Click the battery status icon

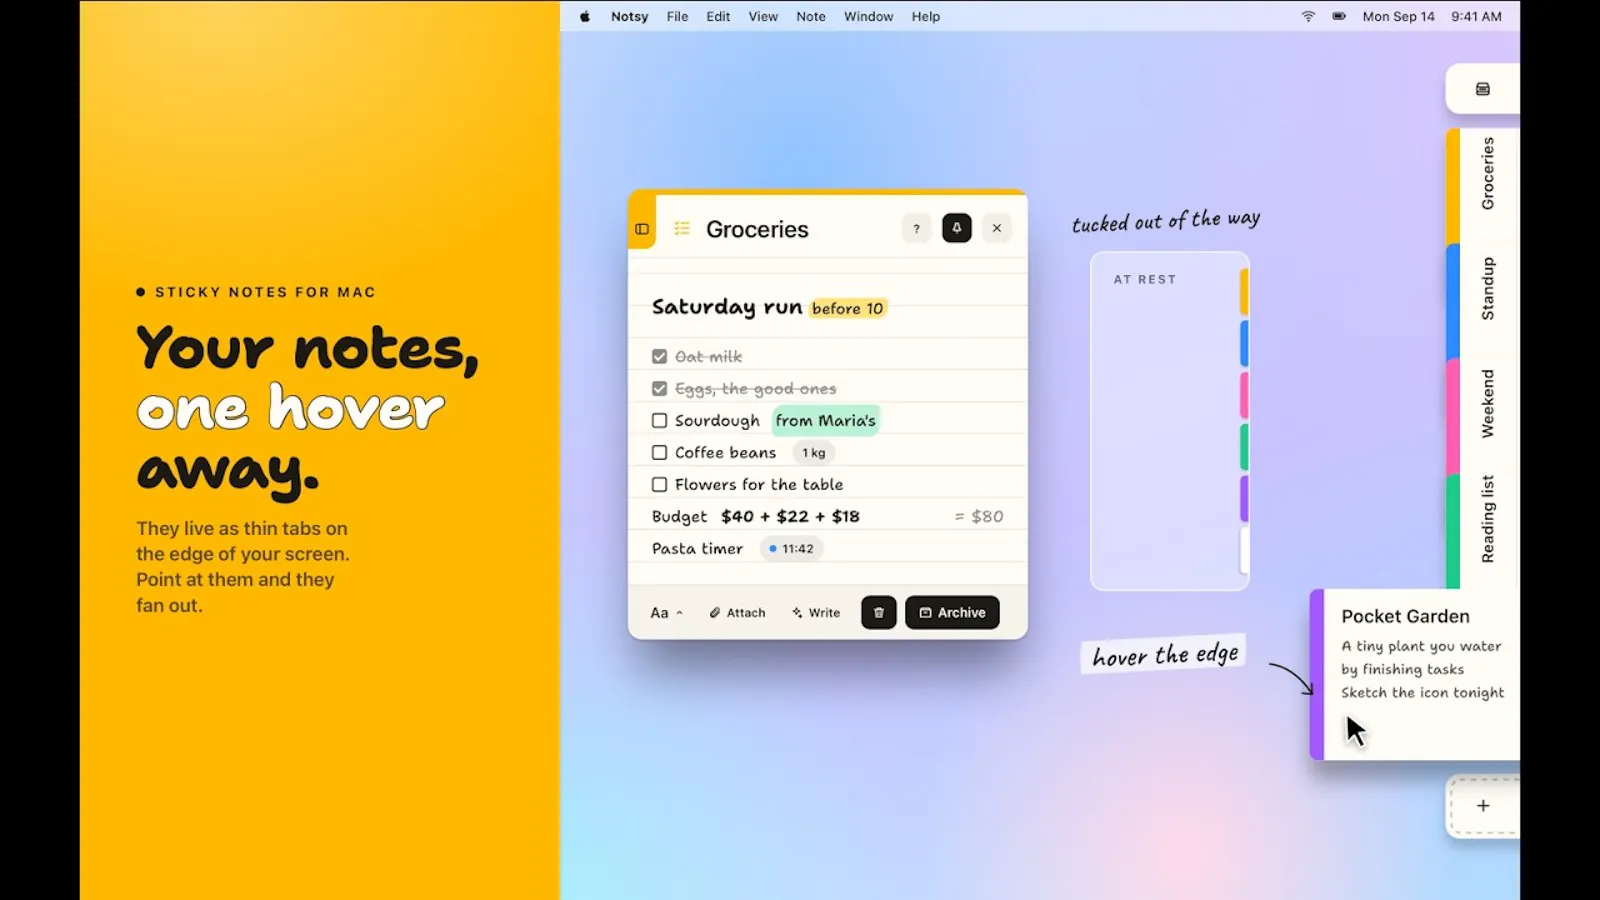pyautogui.click(x=1339, y=16)
